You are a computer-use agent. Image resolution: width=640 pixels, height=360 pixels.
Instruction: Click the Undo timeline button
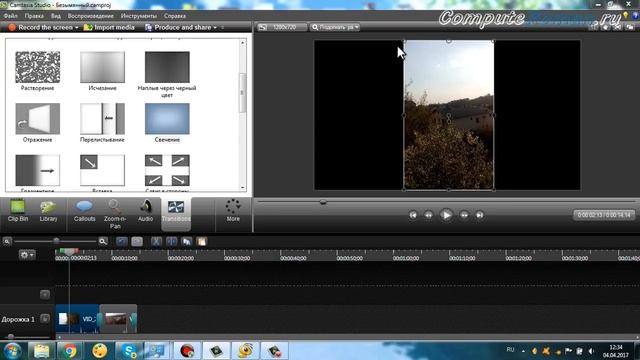[x=121, y=242]
